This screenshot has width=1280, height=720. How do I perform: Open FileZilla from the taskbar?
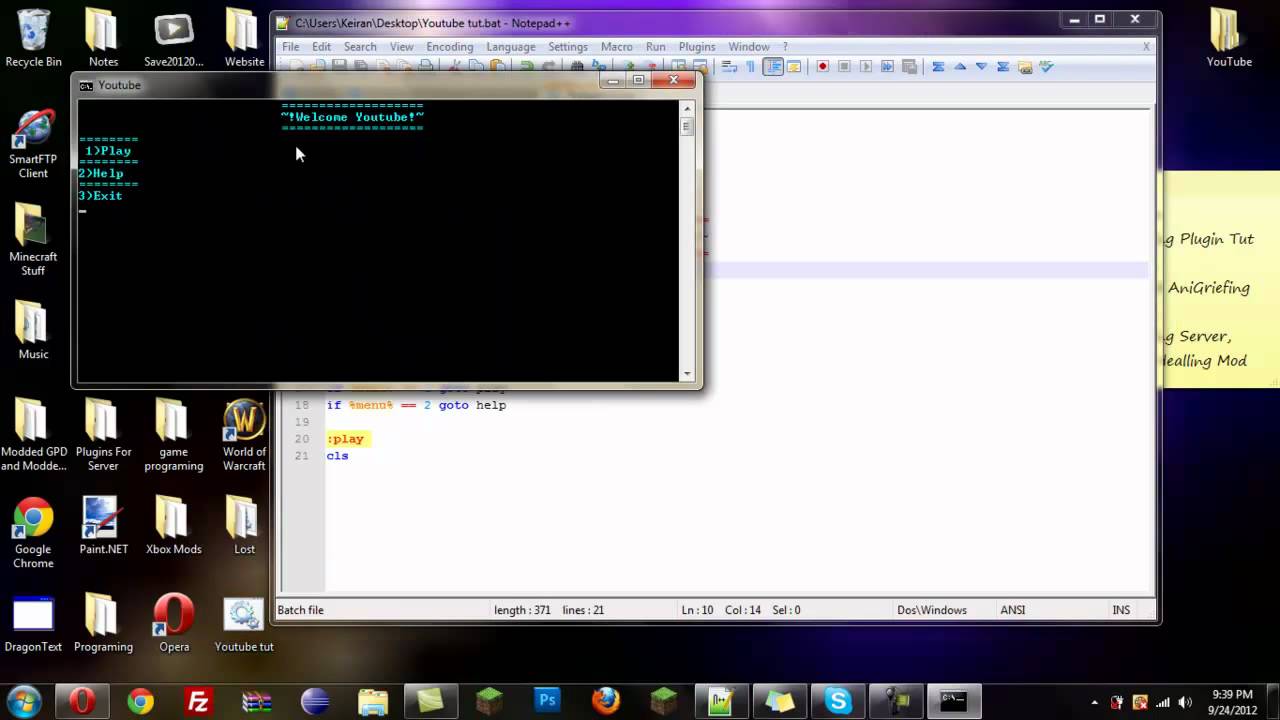[198, 701]
